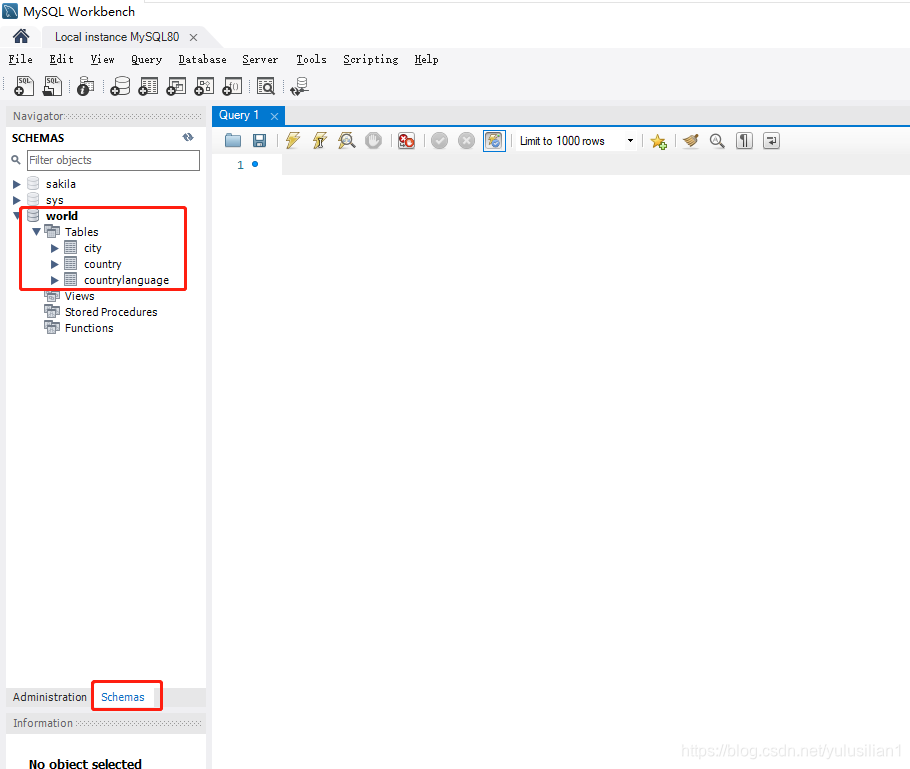Screen dimensions: 910x769
Task: Execute the SQL script lightning icon
Action: point(292,140)
